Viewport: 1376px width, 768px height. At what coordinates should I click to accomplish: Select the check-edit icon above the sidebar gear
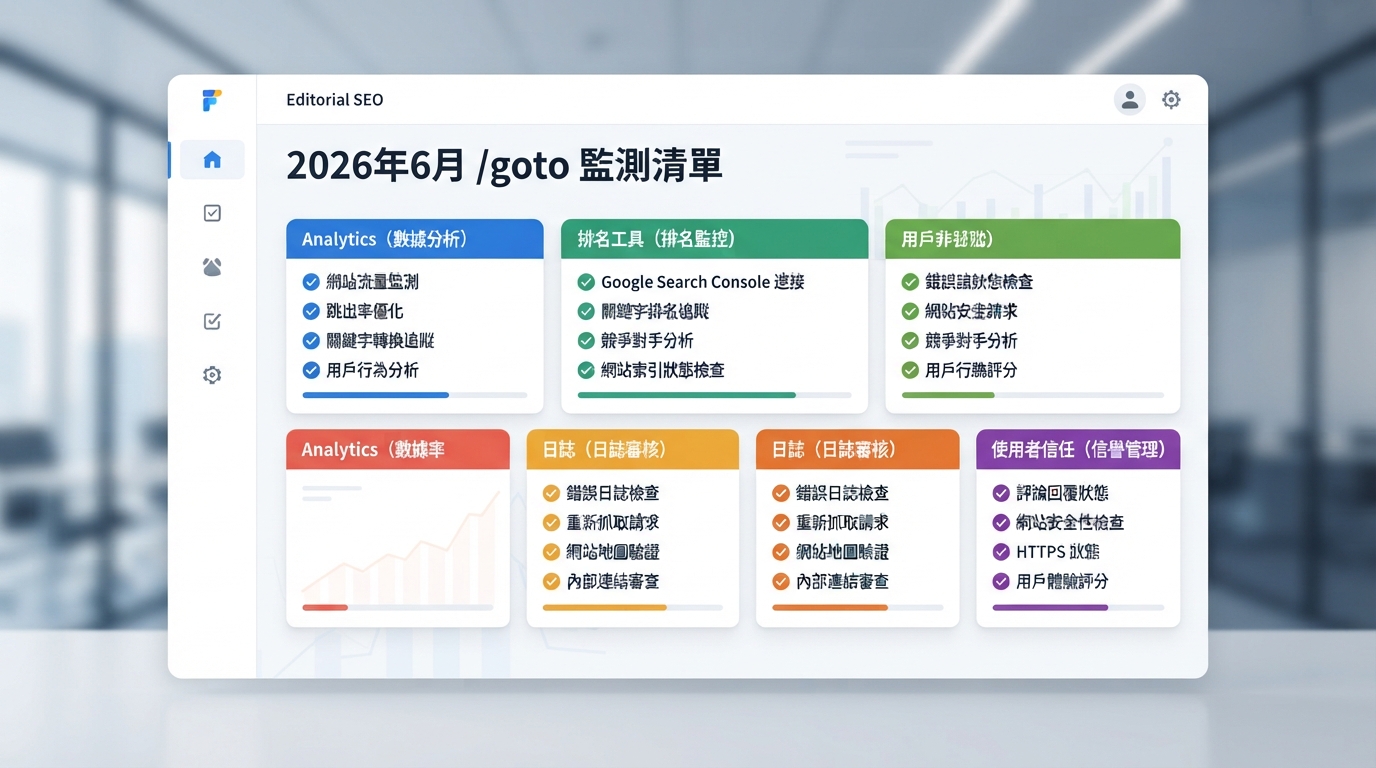pos(212,321)
